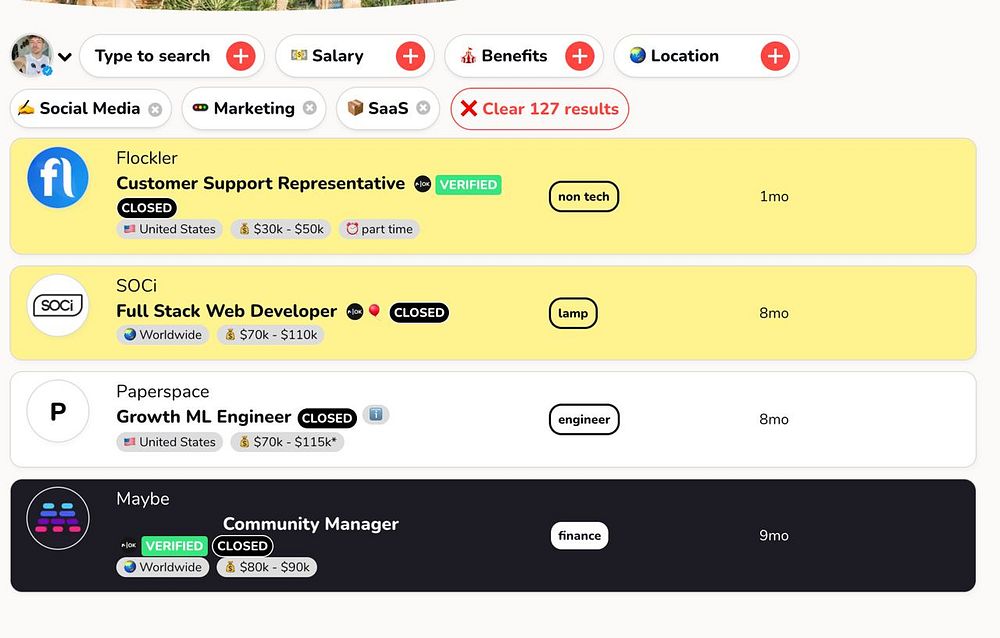This screenshot has width=1000, height=638.
Task: Open Community Manager job listing
Action: 311,524
